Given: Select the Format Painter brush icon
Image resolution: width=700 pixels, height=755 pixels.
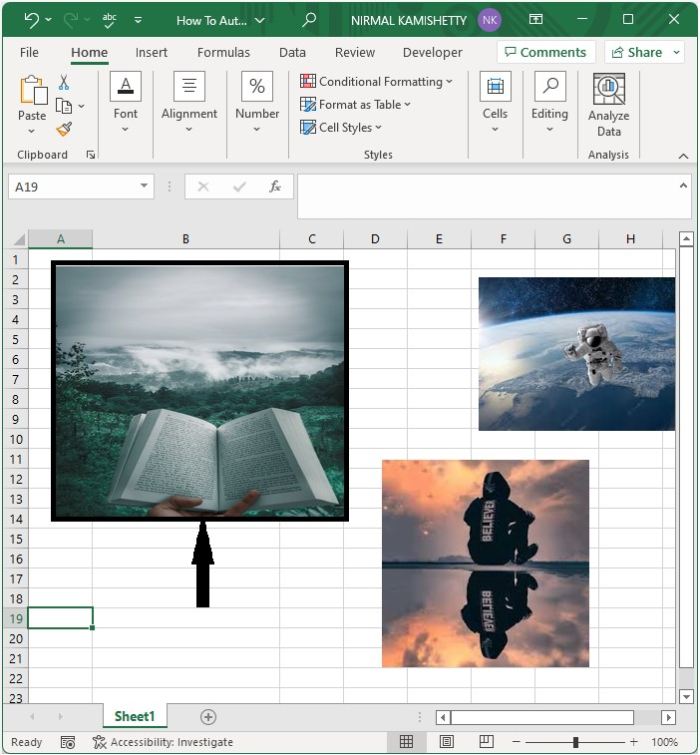Looking at the screenshot, I should [x=64, y=129].
